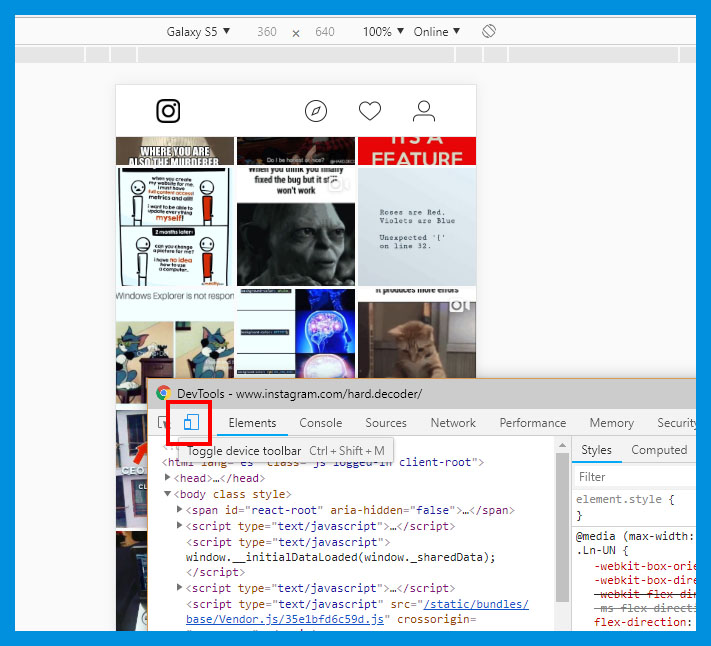Open the IT'S A FEATURE red post thumbnail
This screenshot has height=646, width=711.
[x=417, y=151]
